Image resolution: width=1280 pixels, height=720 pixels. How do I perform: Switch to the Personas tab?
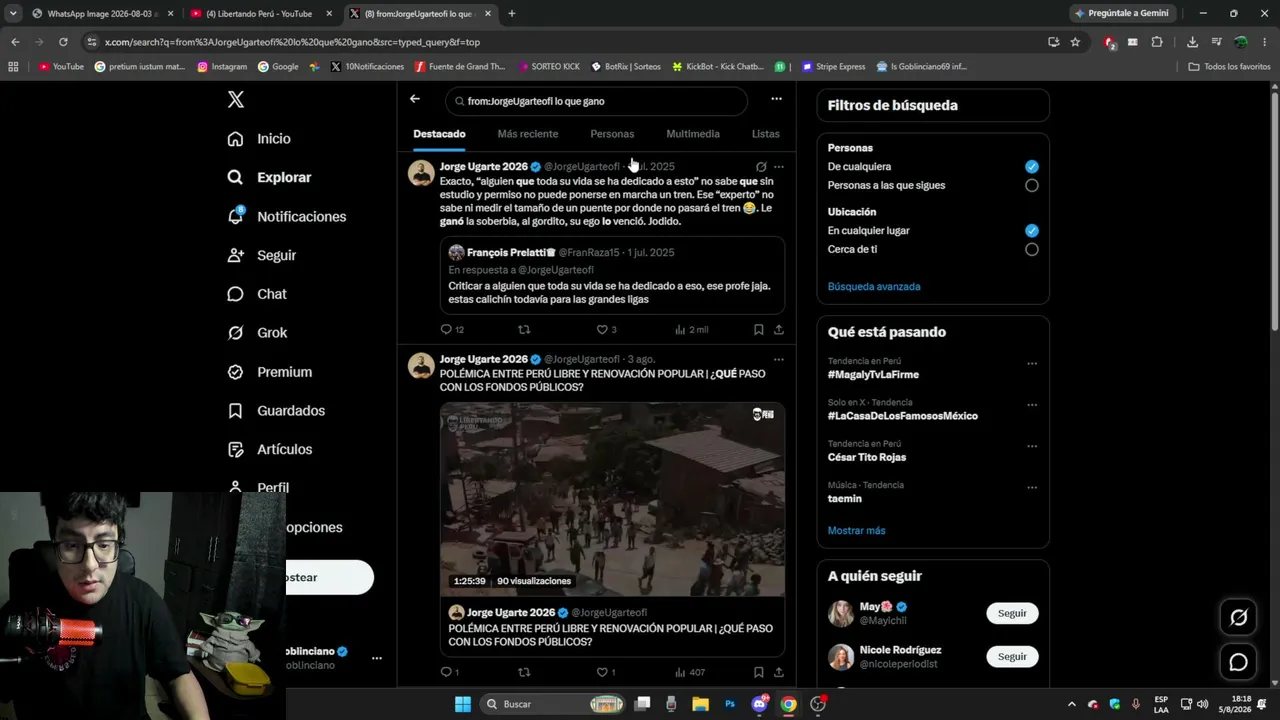pyautogui.click(x=612, y=134)
